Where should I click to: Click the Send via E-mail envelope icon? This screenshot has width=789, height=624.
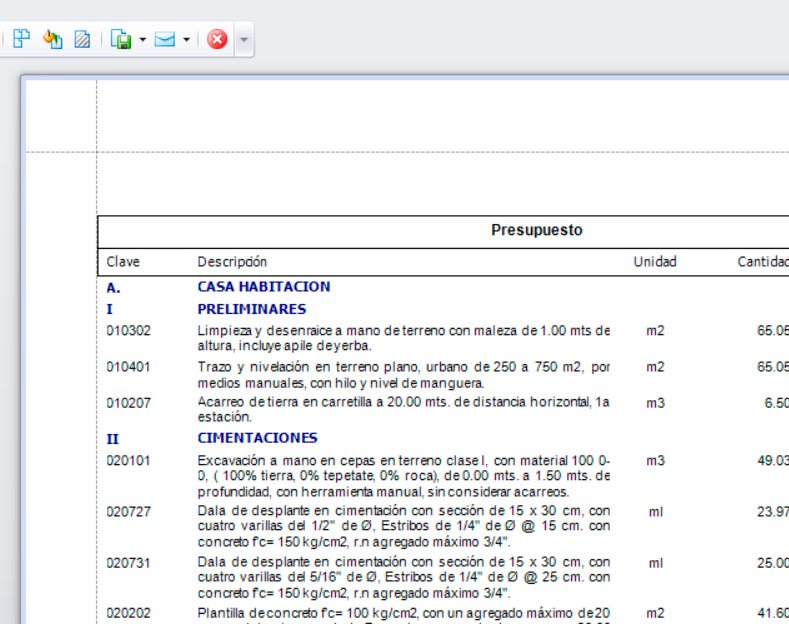click(x=166, y=40)
